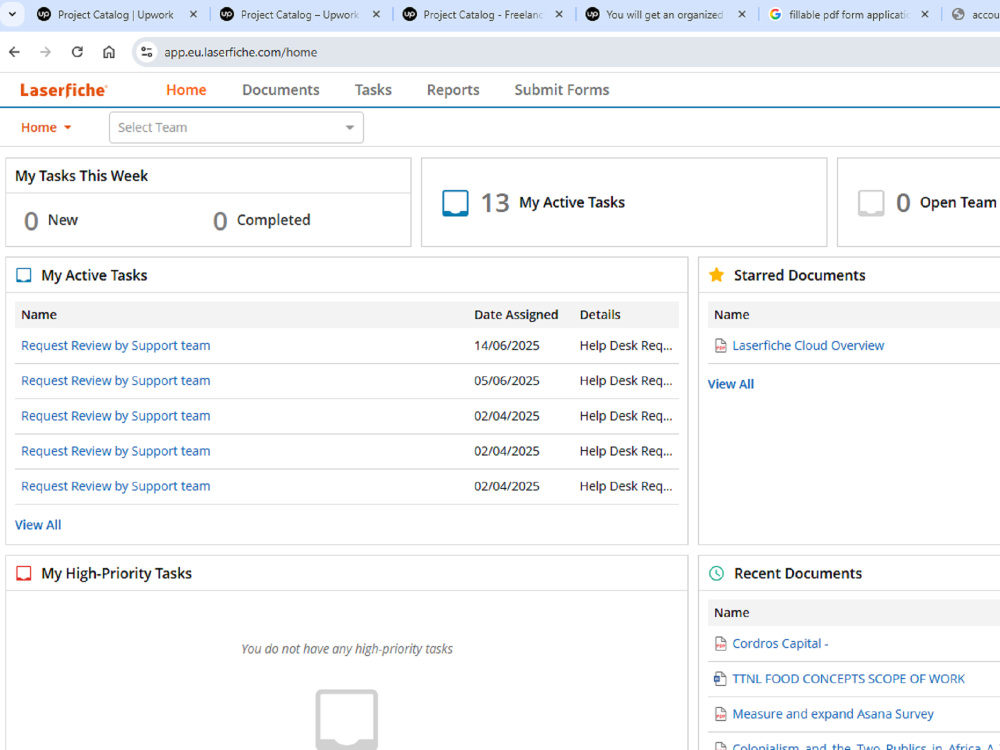Click the Details column header
Image resolution: width=1000 pixels, height=750 pixels.
pos(600,314)
